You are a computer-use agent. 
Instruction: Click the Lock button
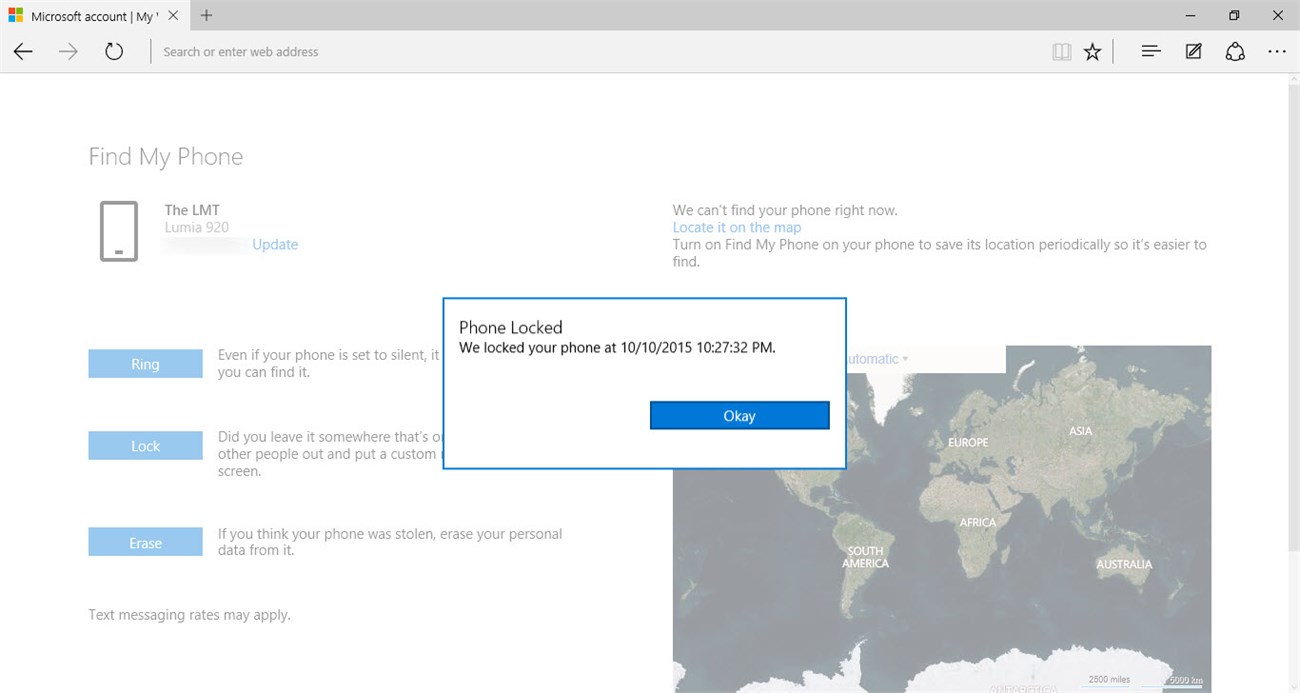pos(145,446)
